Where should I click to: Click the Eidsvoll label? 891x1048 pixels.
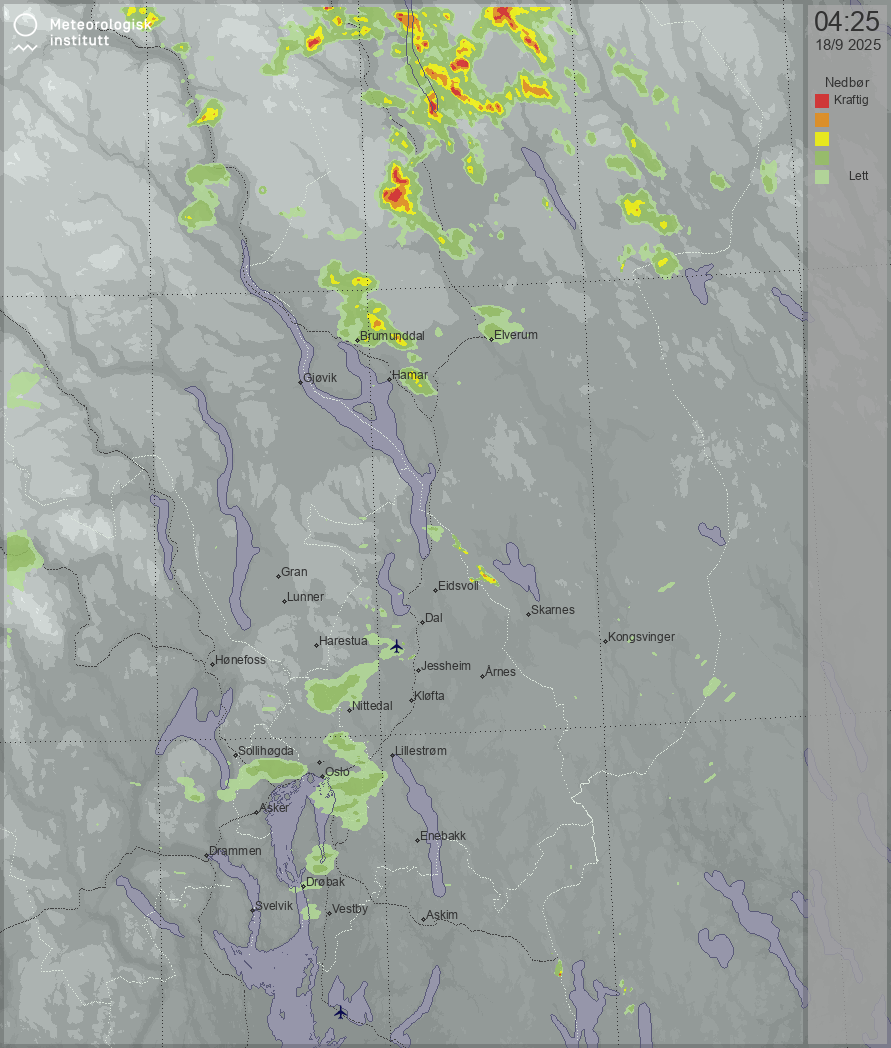pyautogui.click(x=459, y=585)
